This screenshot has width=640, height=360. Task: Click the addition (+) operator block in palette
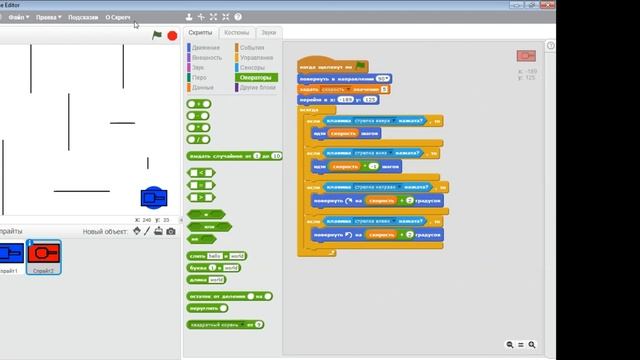199,104
